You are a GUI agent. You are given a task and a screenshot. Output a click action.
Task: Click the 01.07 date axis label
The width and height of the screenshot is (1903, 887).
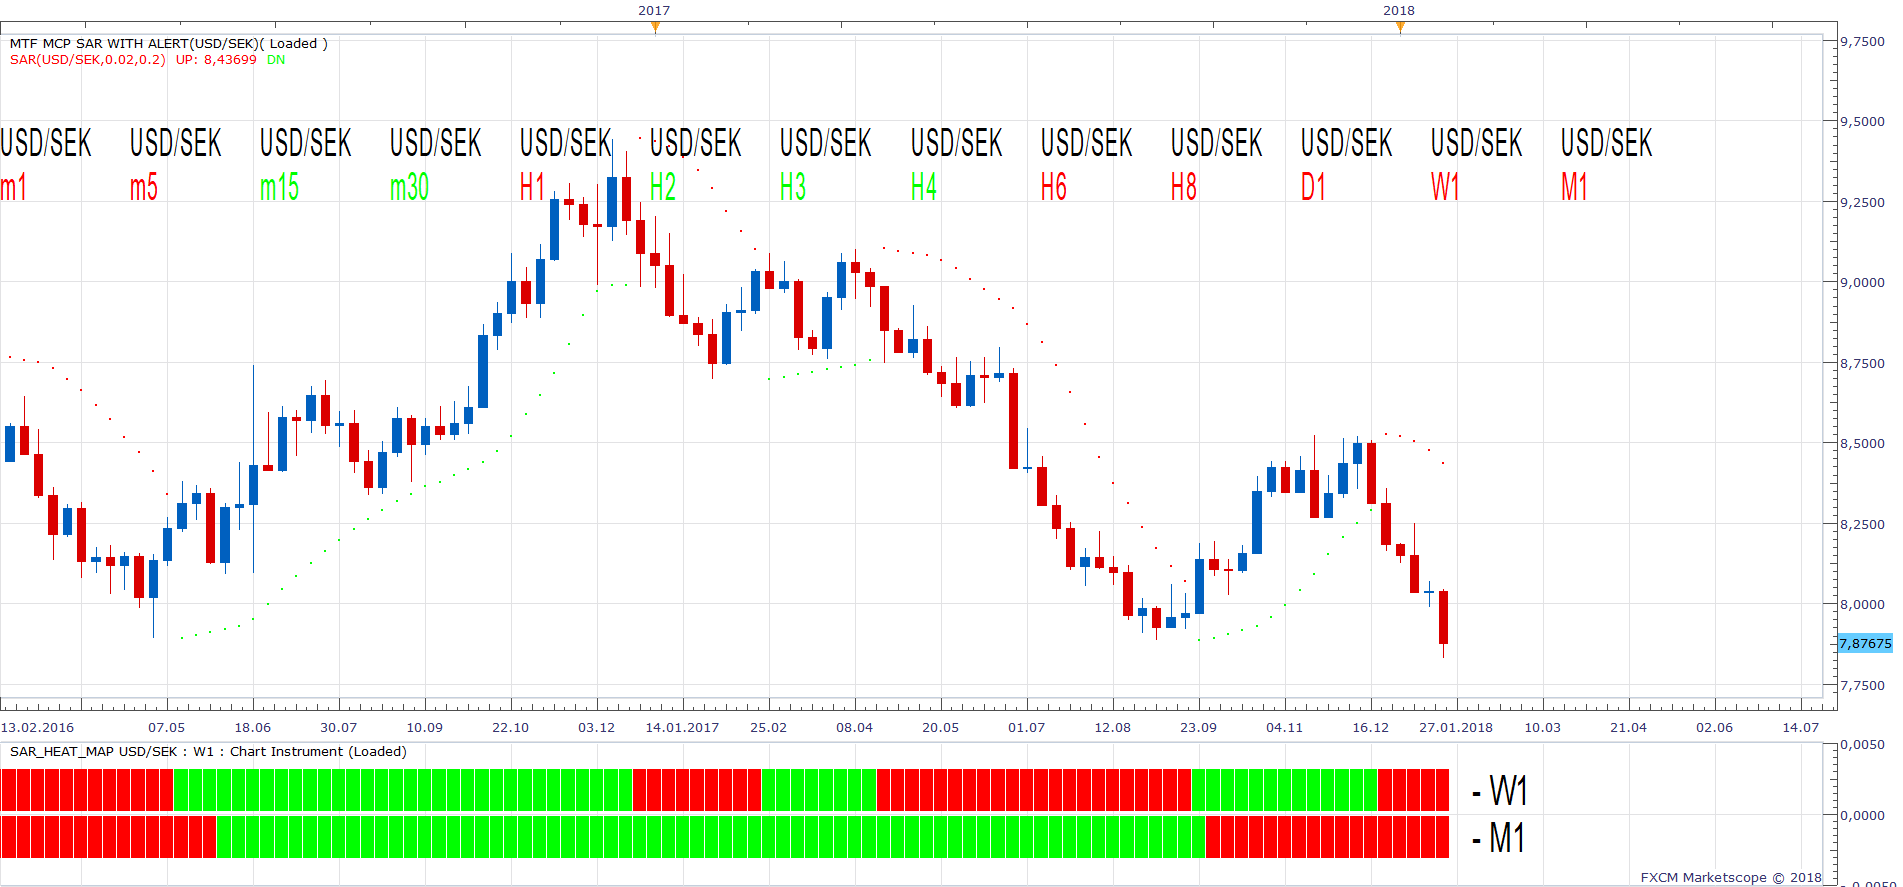[1027, 727]
